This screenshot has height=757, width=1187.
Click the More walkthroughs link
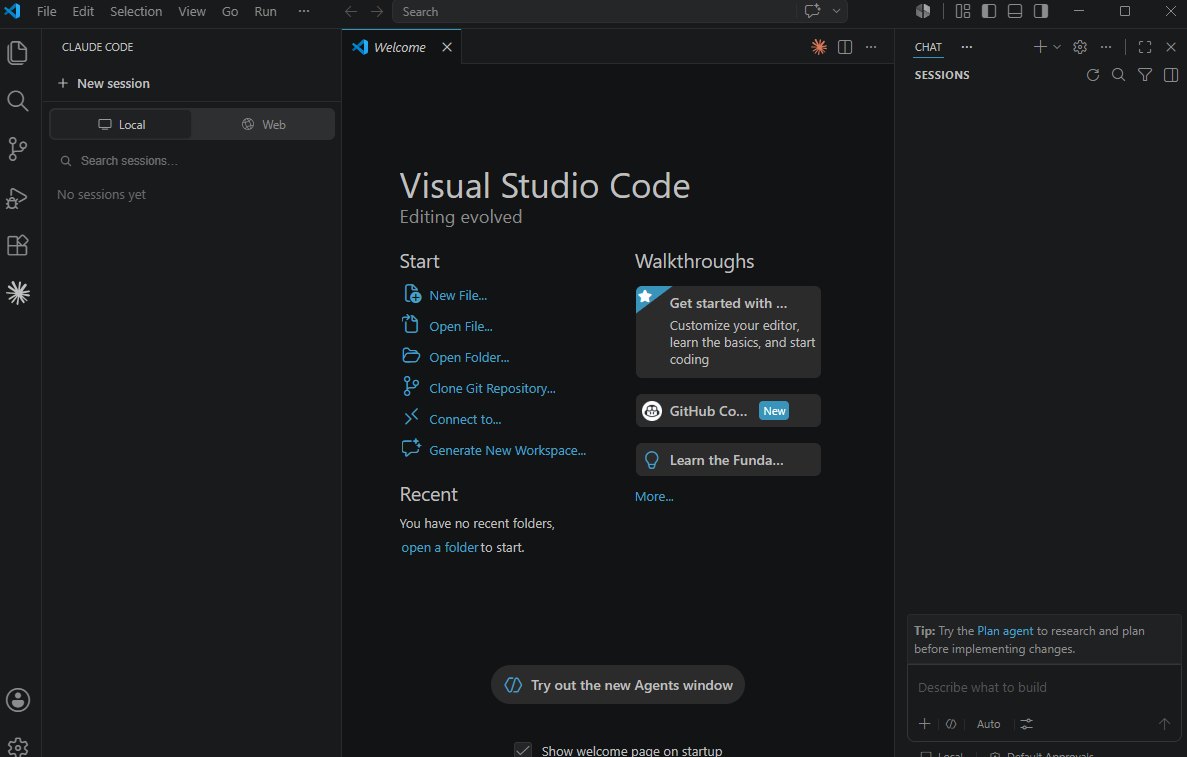[x=654, y=497]
